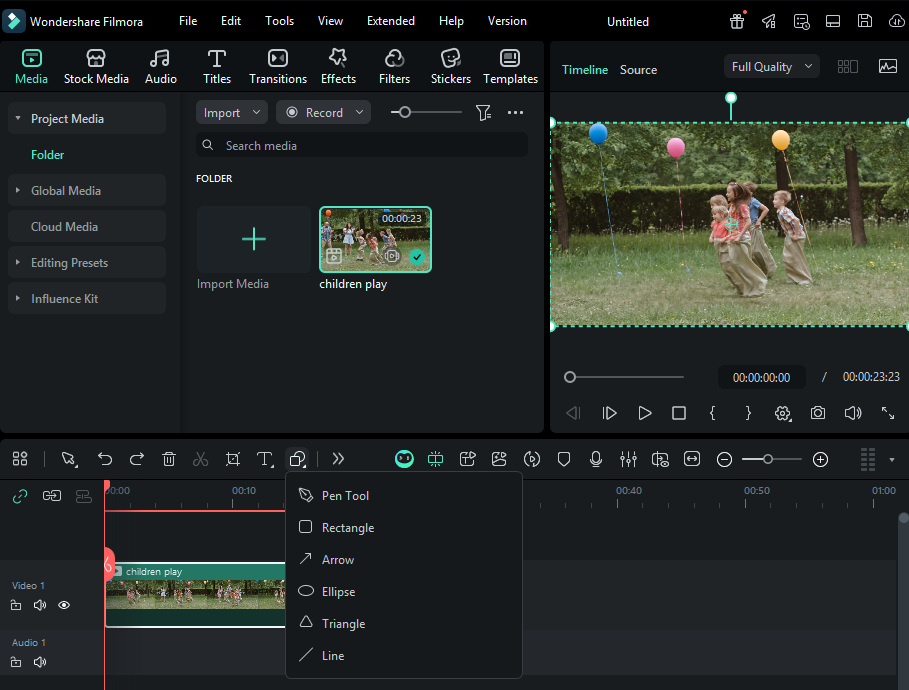Screen dimensions: 909x690
Task: Choose Ellipse from the shape dropdown
Action: pos(338,592)
